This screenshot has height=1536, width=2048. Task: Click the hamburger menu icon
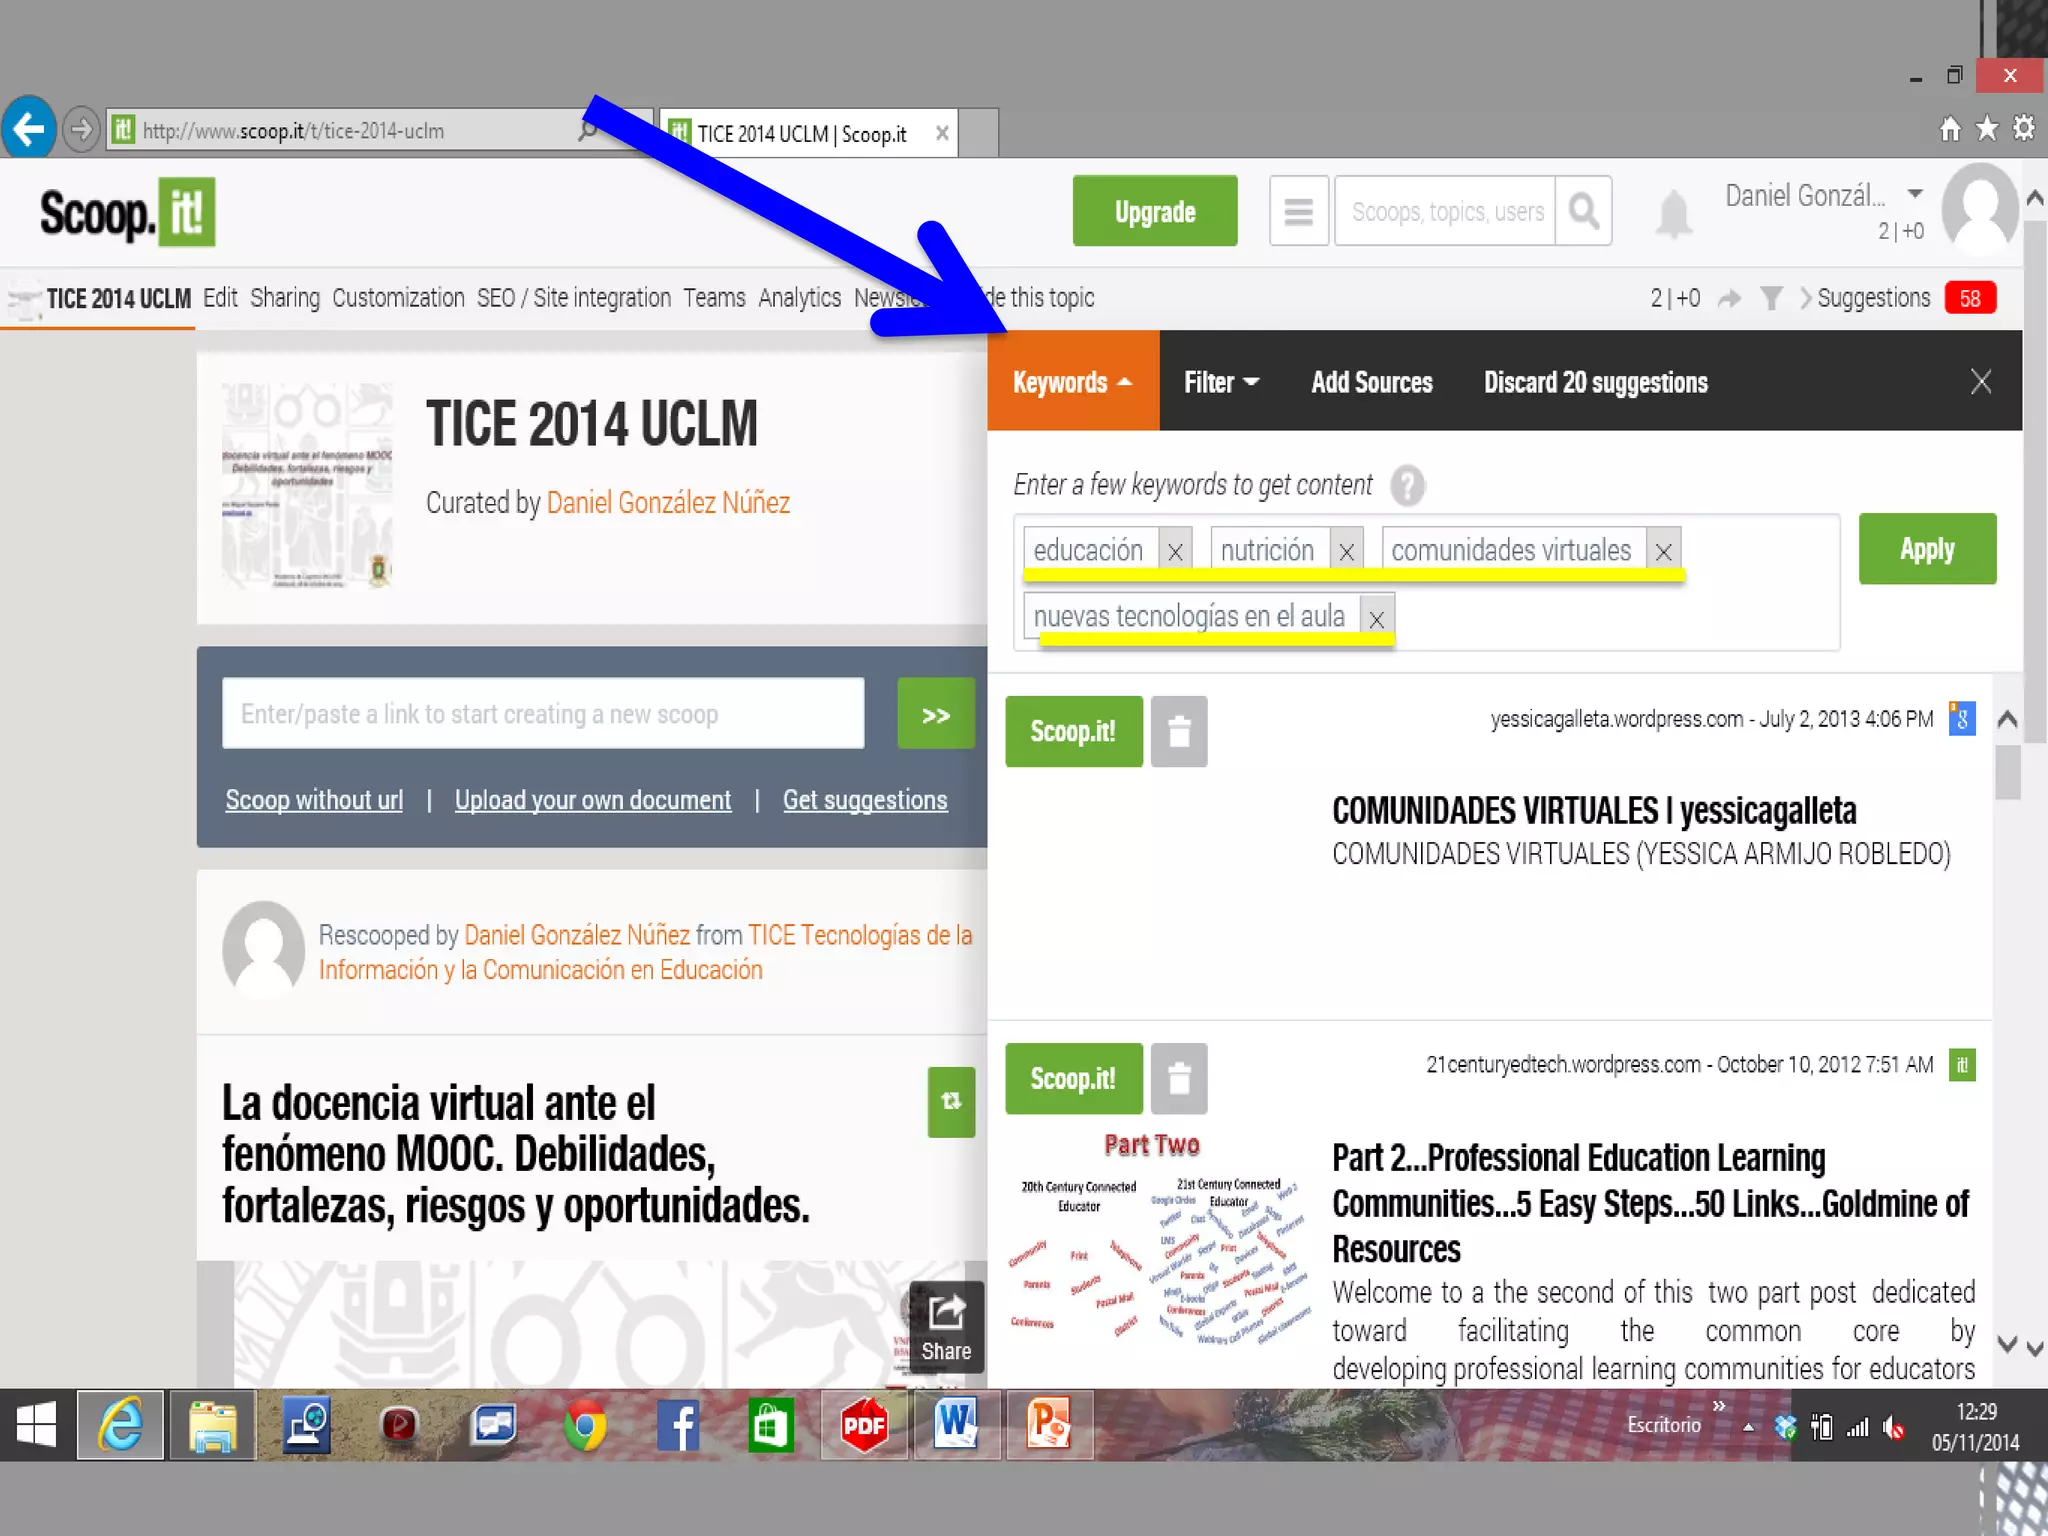1298,211
